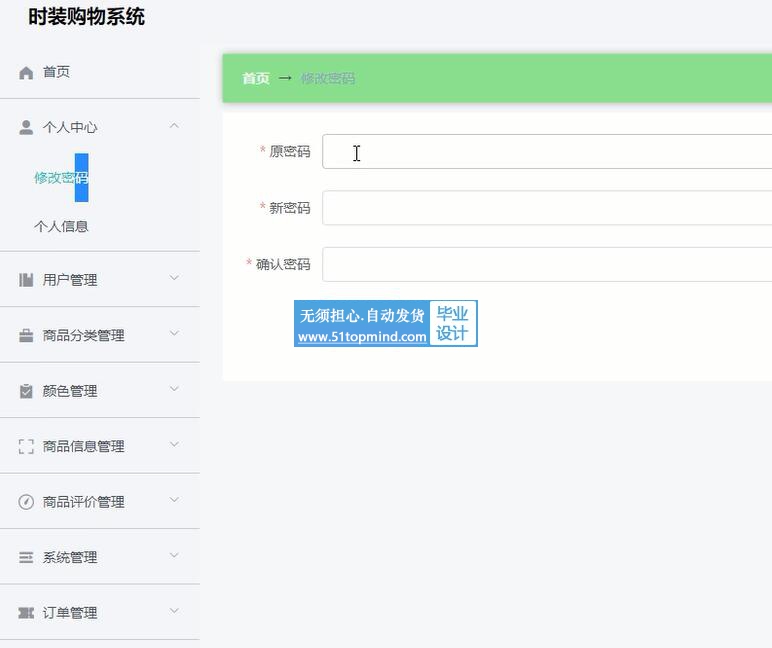Open the 修改密码 submenu item
The height and width of the screenshot is (648, 772).
click(61, 178)
